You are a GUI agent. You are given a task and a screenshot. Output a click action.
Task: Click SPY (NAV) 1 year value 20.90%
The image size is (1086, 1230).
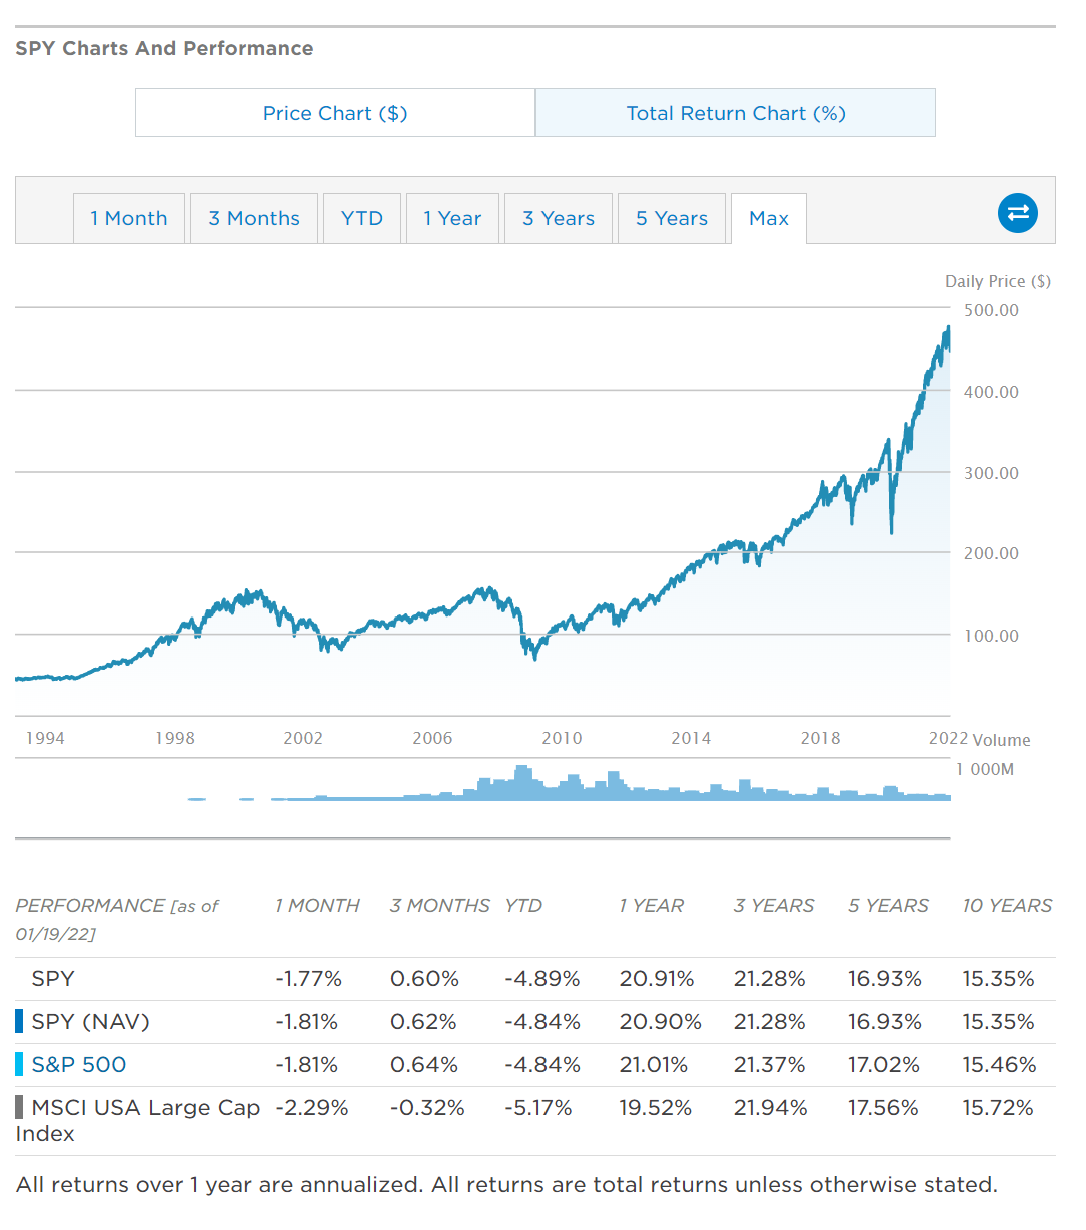click(660, 1022)
